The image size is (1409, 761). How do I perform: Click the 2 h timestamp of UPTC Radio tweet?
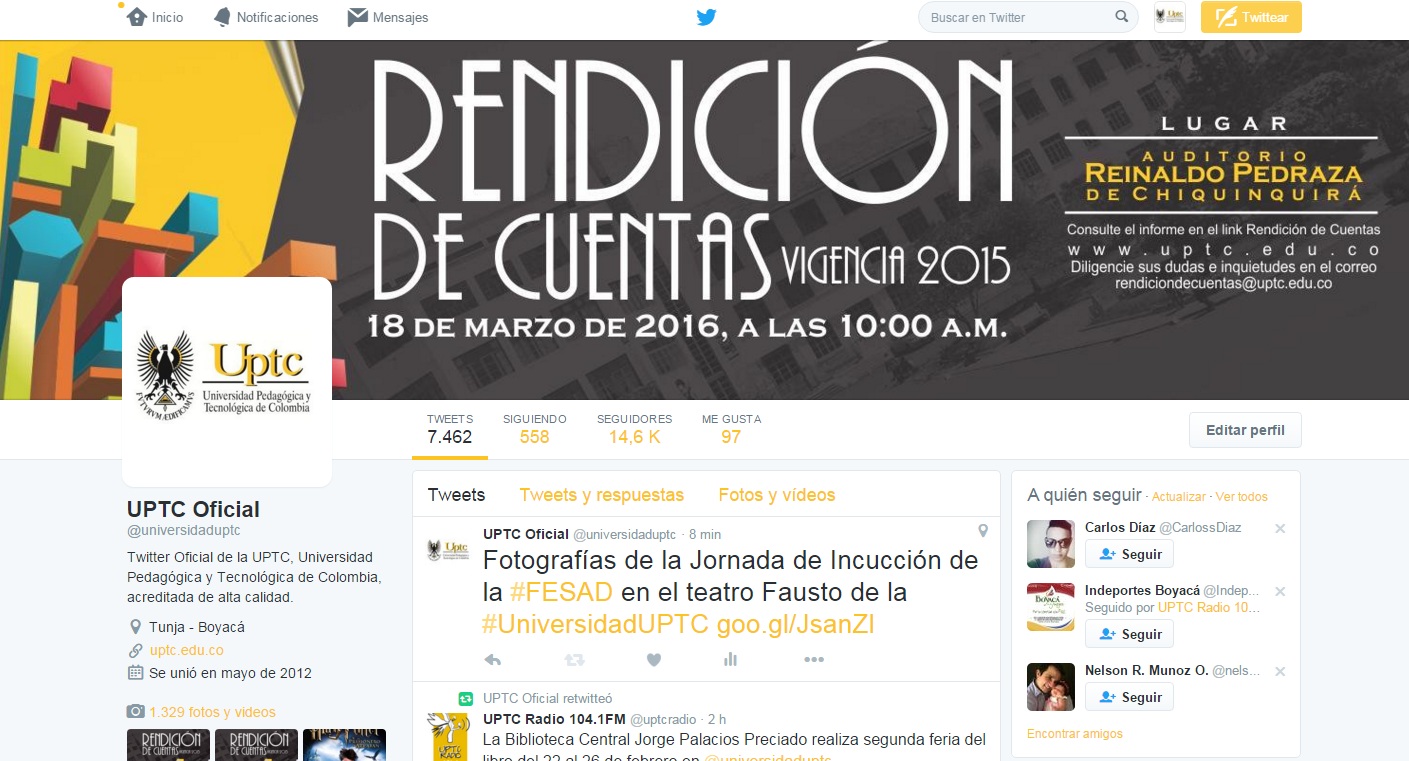click(716, 719)
